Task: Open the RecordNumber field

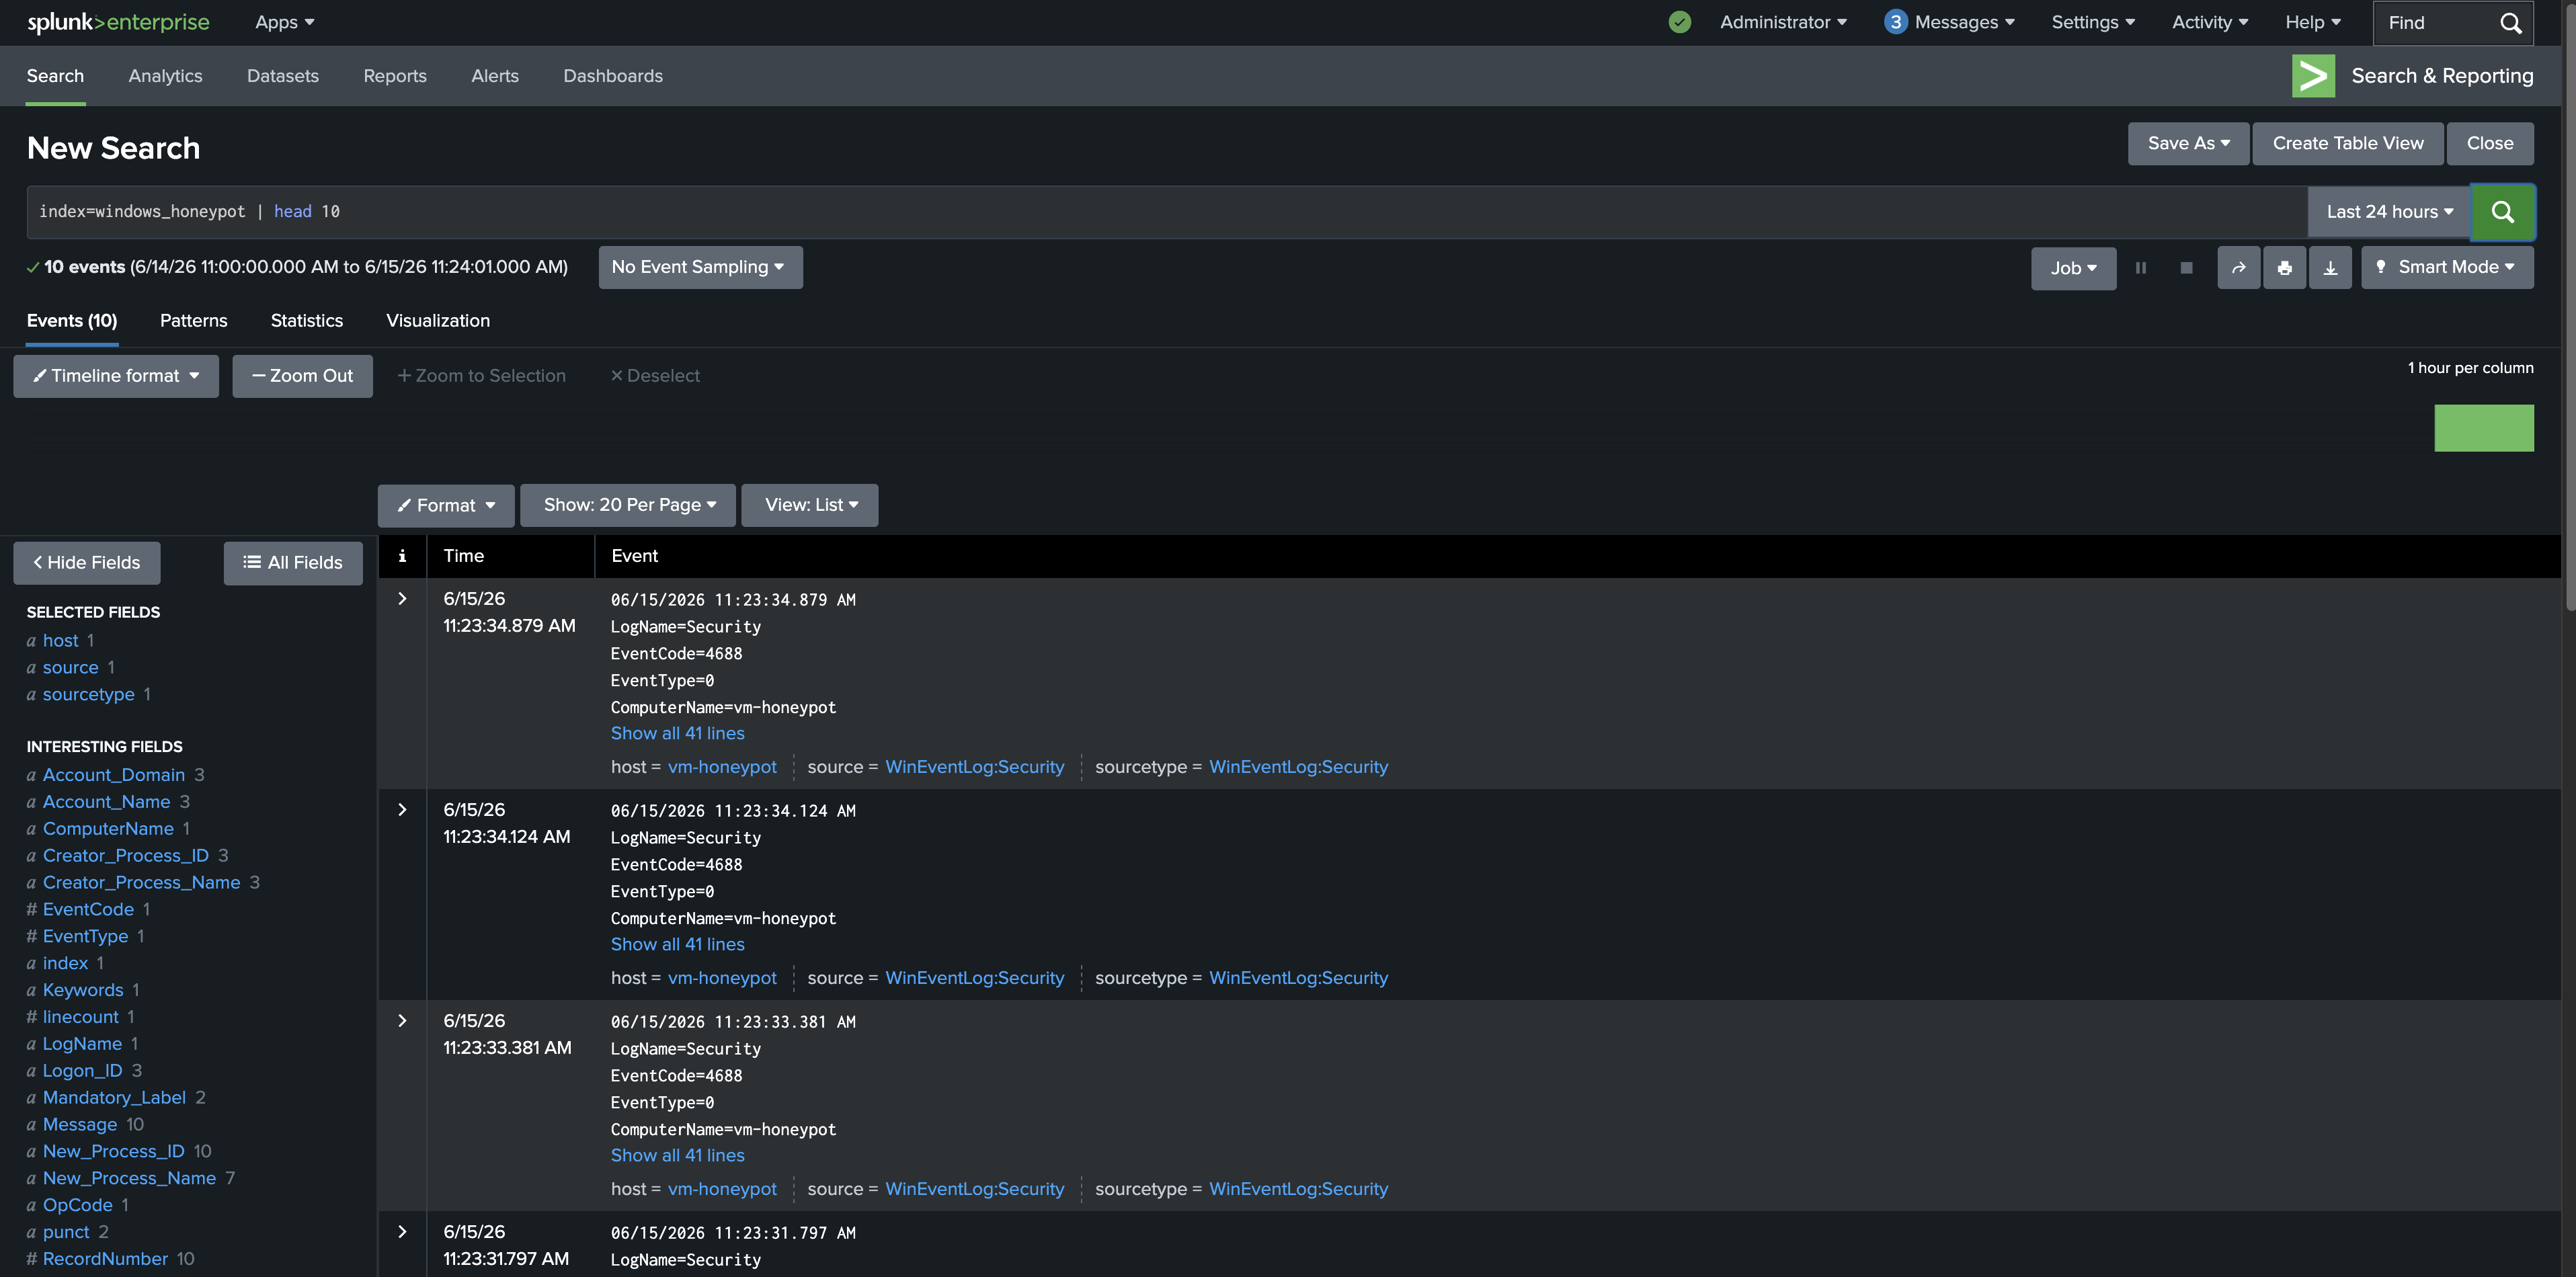Action: point(105,1260)
